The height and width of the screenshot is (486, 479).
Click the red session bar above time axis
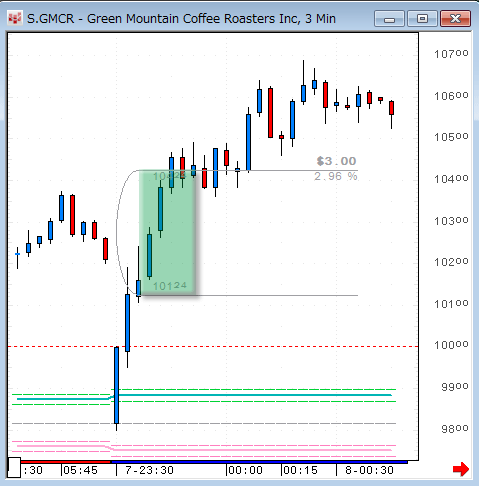tap(65, 462)
